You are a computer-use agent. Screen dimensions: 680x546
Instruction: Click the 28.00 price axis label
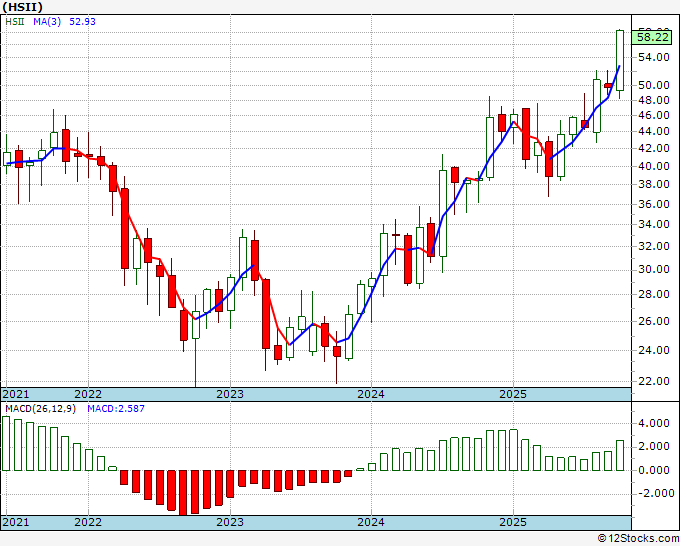pyautogui.click(x=653, y=294)
